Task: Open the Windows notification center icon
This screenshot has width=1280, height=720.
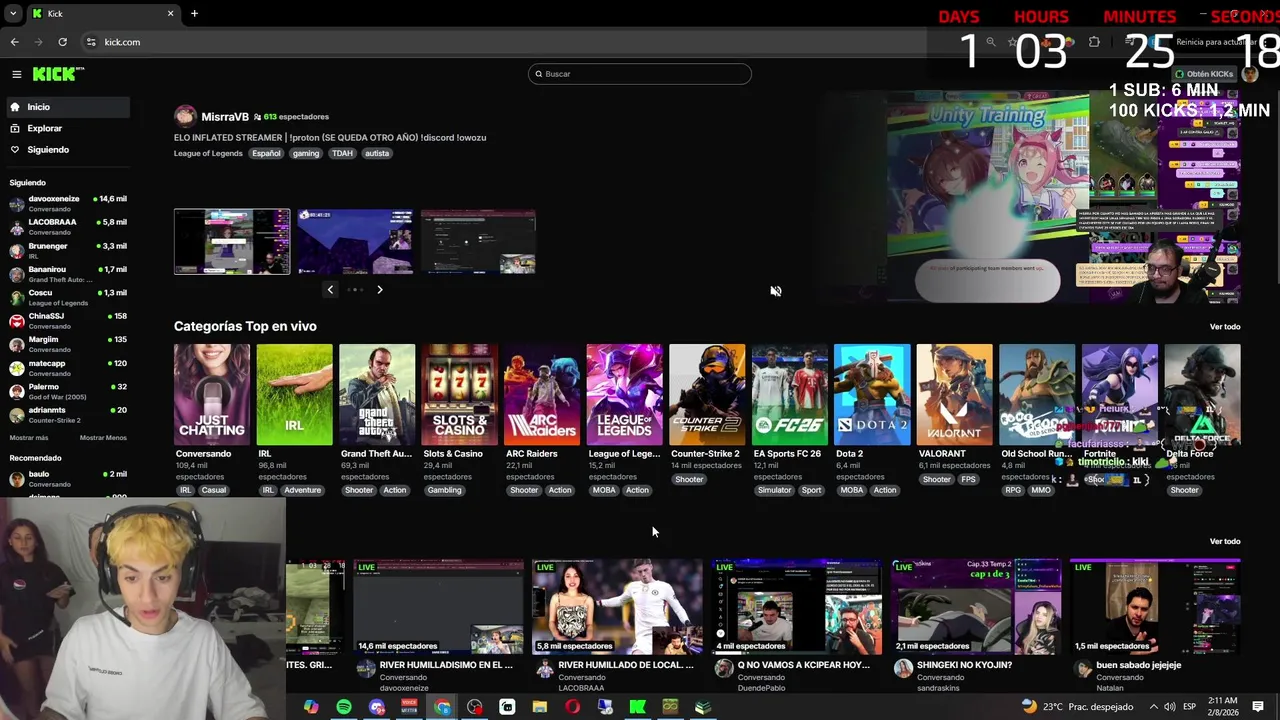Action: click(x=1258, y=707)
